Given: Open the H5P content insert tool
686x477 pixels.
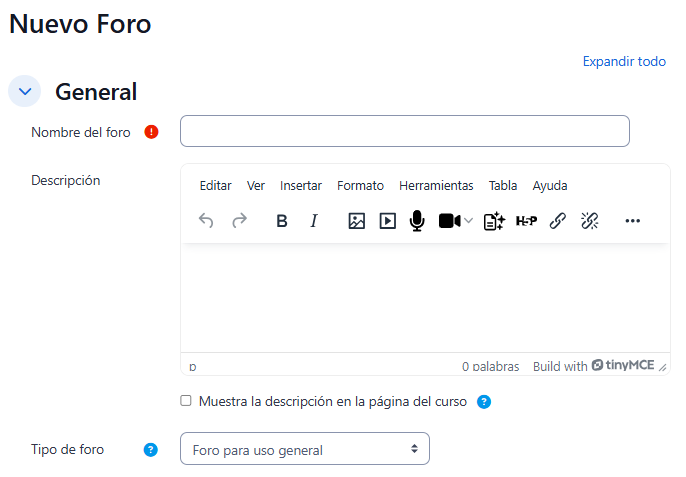Looking at the screenshot, I should [526, 221].
